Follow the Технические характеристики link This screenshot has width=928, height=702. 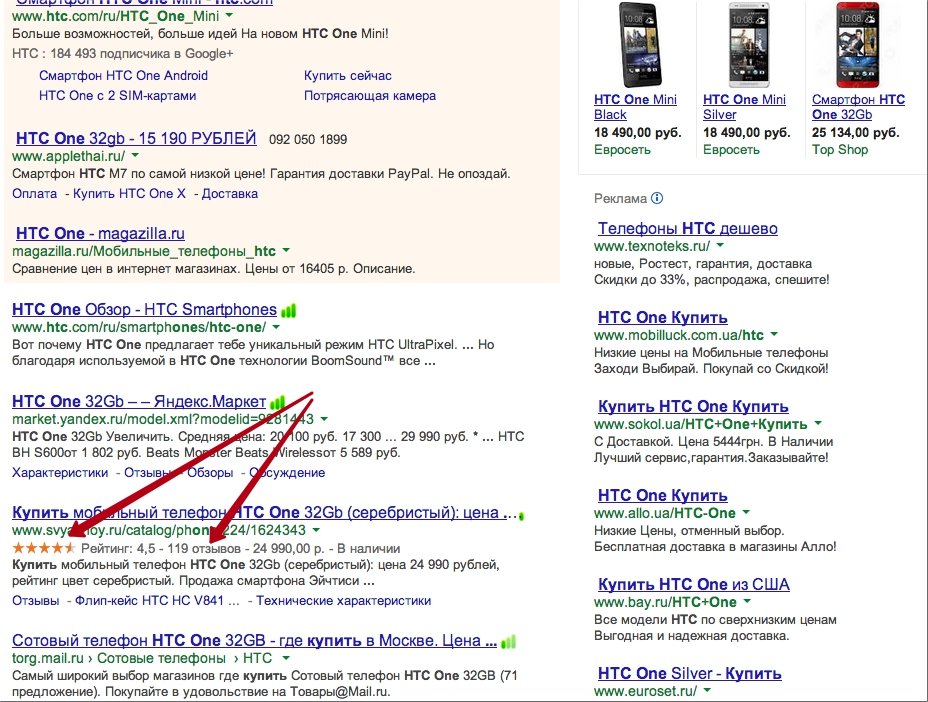[343, 601]
